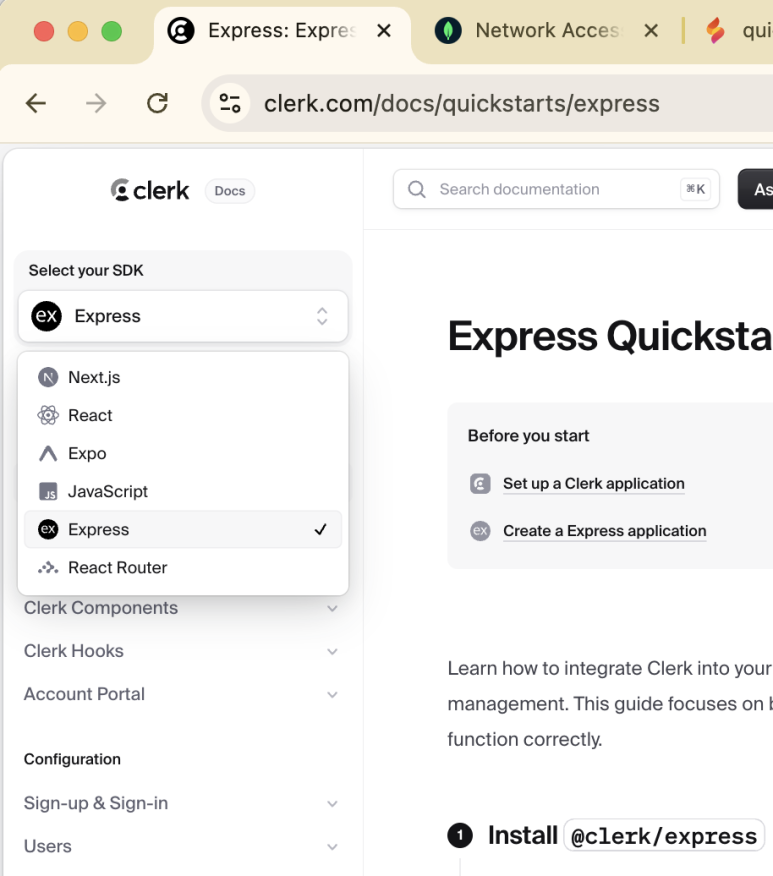The height and width of the screenshot is (876, 773).
Task: Click the macOS red close window button
Action: (x=44, y=31)
